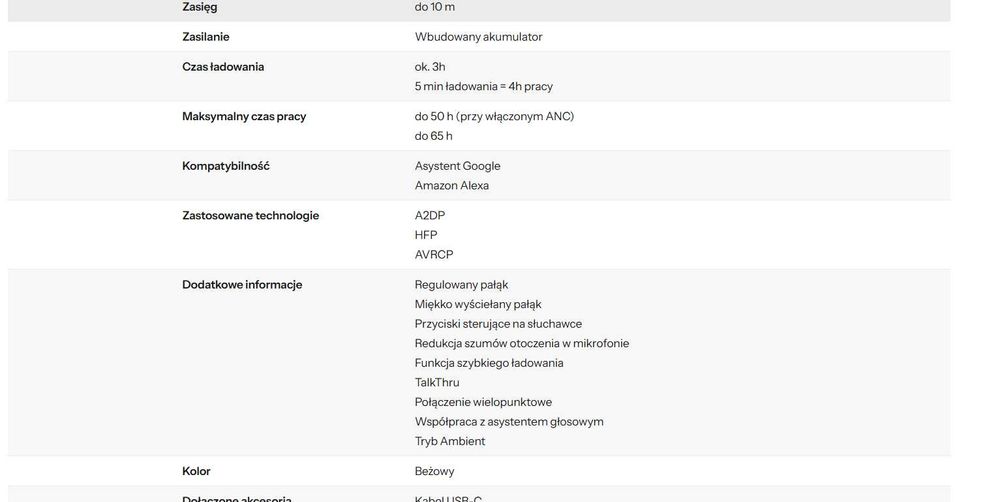The width and height of the screenshot is (1000, 502).
Task: Click the "AVRCP" technology entry
Action: 434,254
